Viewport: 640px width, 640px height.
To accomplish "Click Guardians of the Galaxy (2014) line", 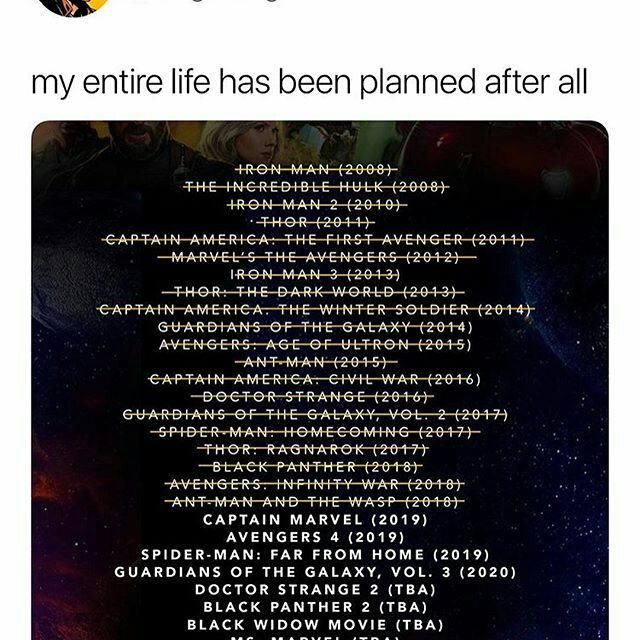I will 315,327.
